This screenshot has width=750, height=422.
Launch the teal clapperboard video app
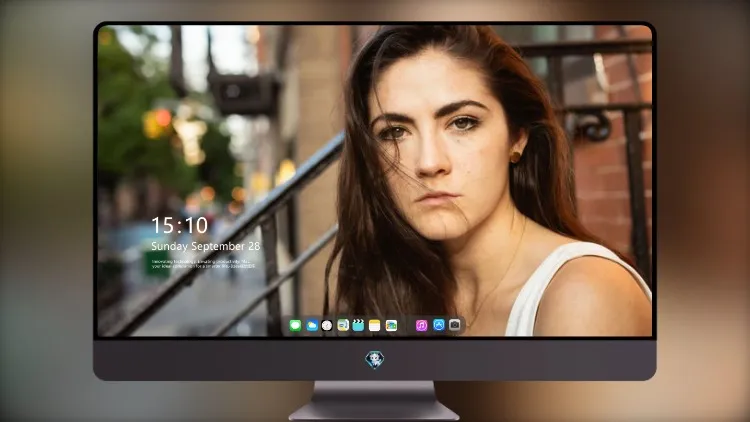(x=358, y=325)
